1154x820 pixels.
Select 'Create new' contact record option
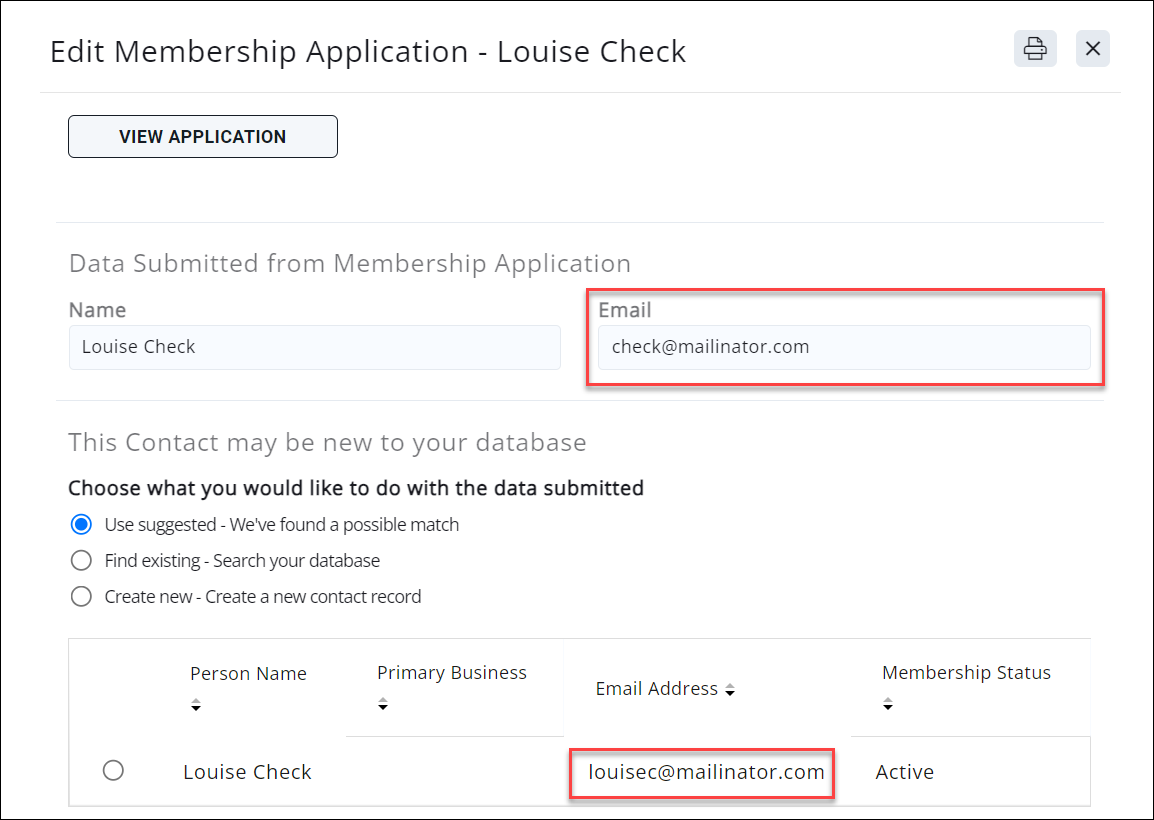81,597
